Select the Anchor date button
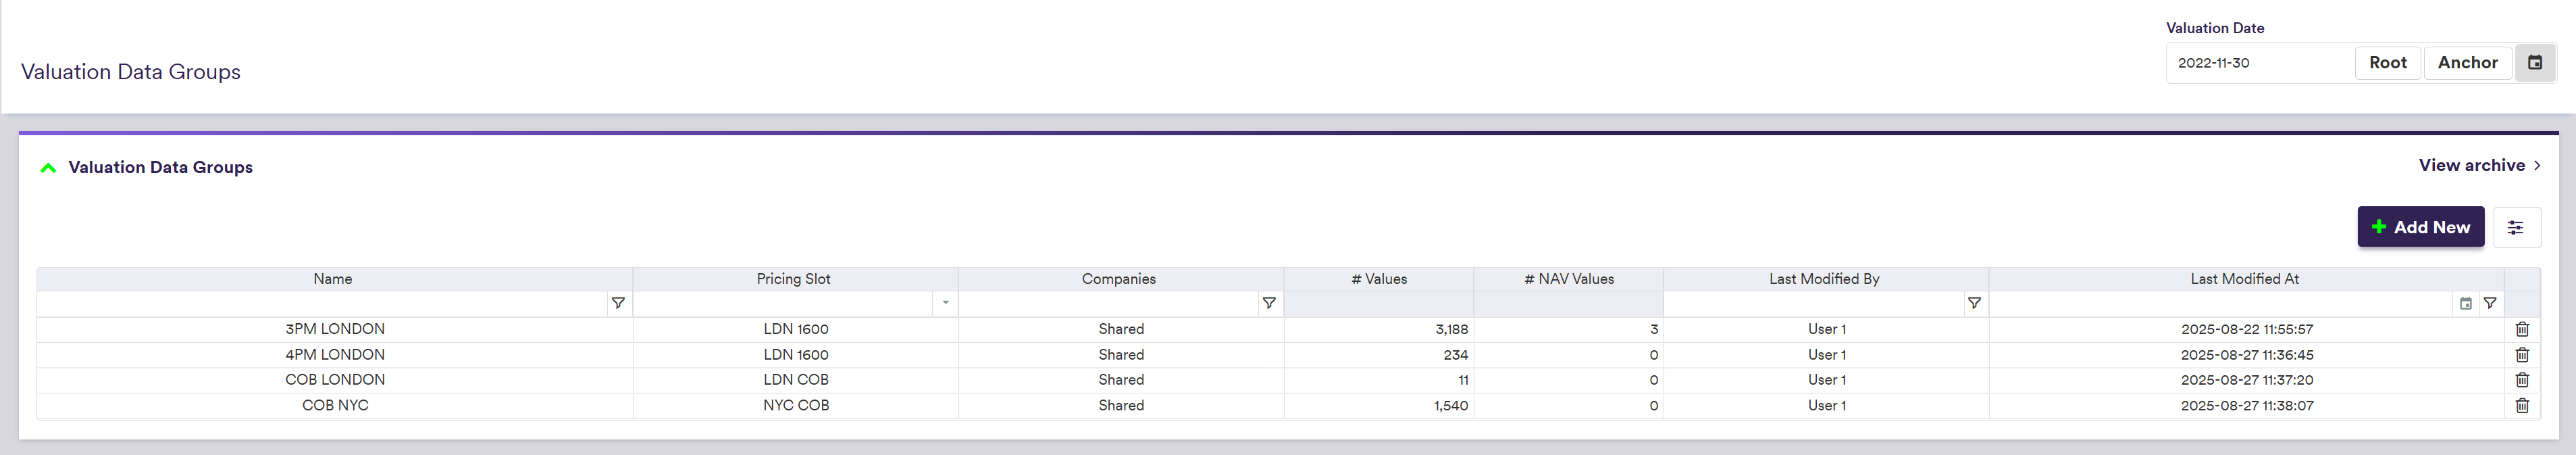 click(x=2467, y=63)
